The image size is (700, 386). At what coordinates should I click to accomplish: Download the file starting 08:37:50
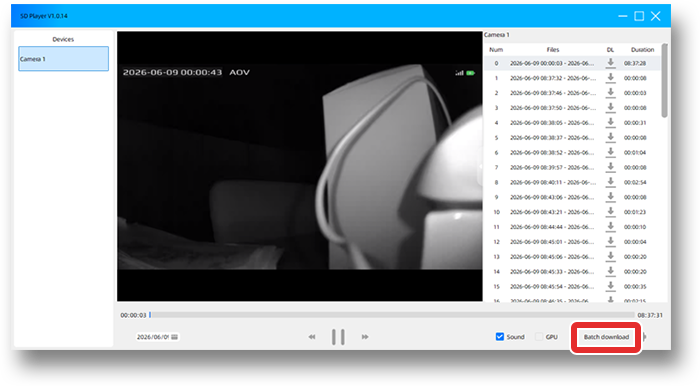[610, 108]
